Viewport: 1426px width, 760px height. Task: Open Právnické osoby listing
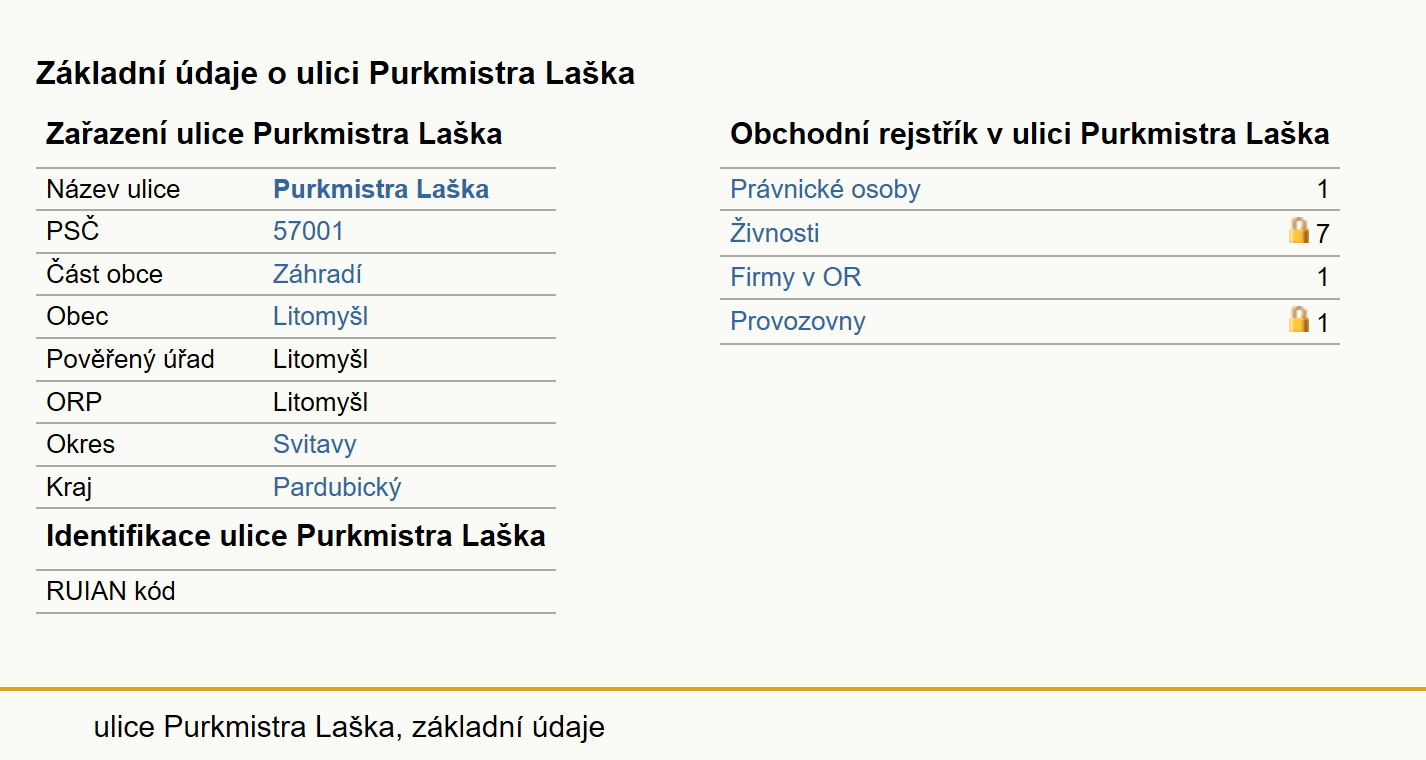(x=825, y=189)
